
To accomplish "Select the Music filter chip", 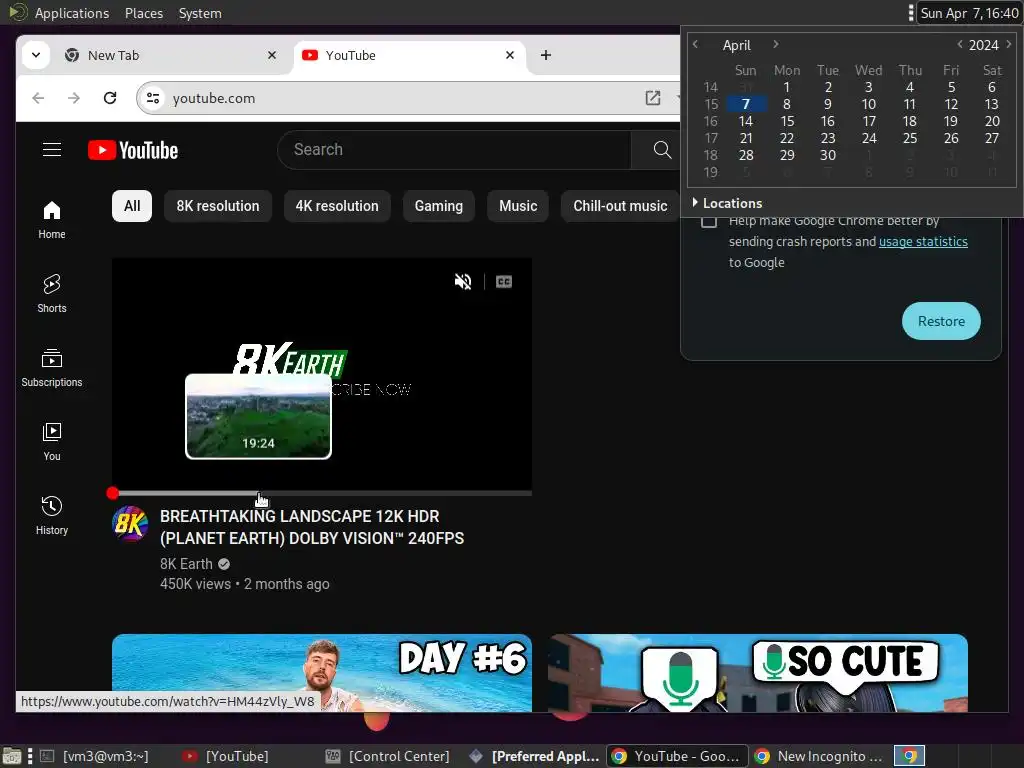I will [x=518, y=206].
